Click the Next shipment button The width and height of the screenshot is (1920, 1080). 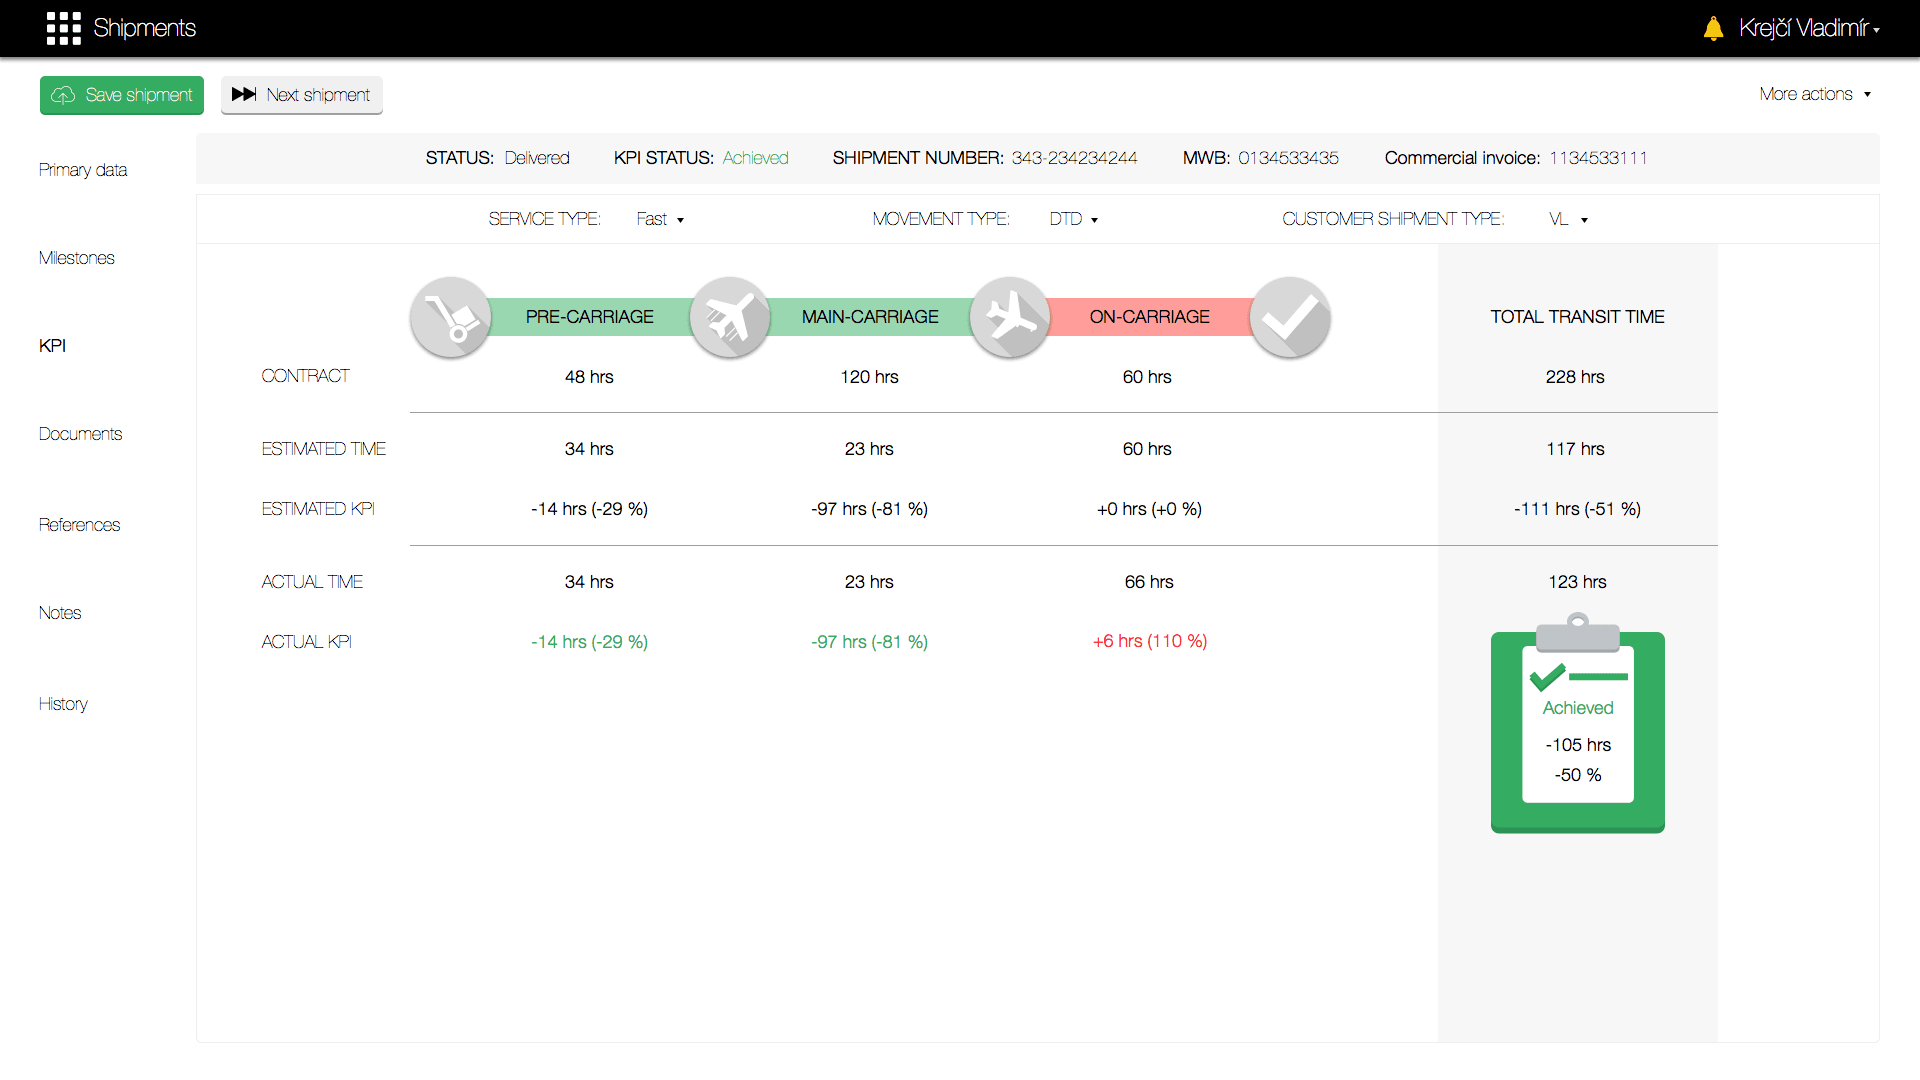(301, 95)
